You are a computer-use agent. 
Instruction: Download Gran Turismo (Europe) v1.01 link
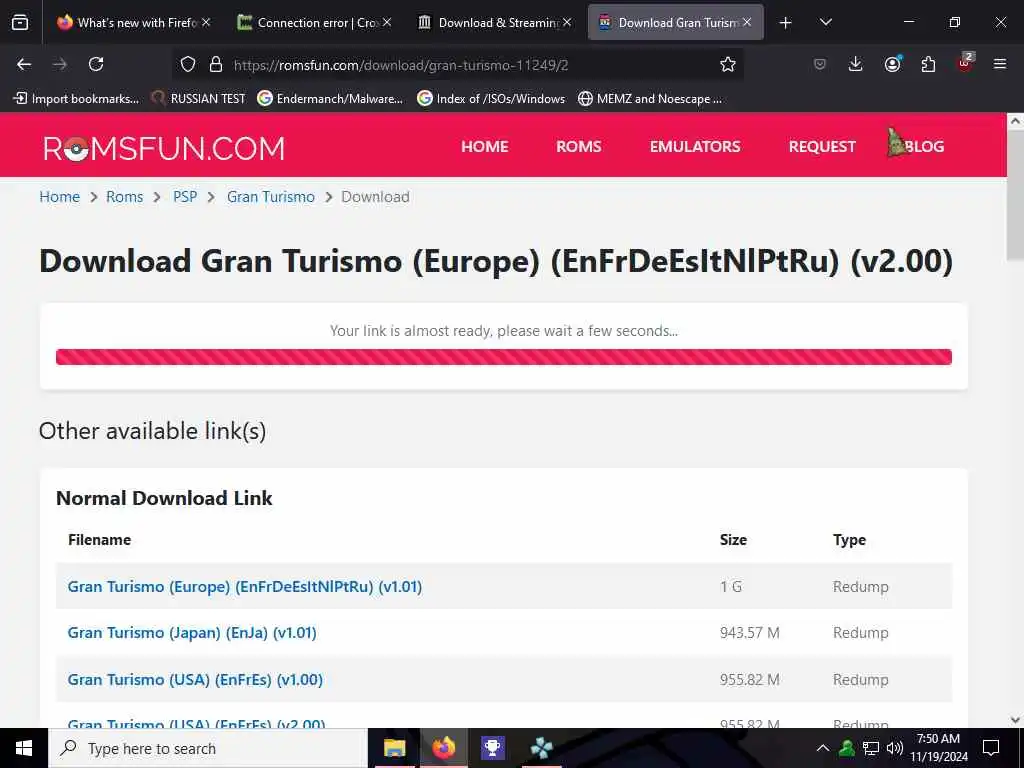coord(245,586)
